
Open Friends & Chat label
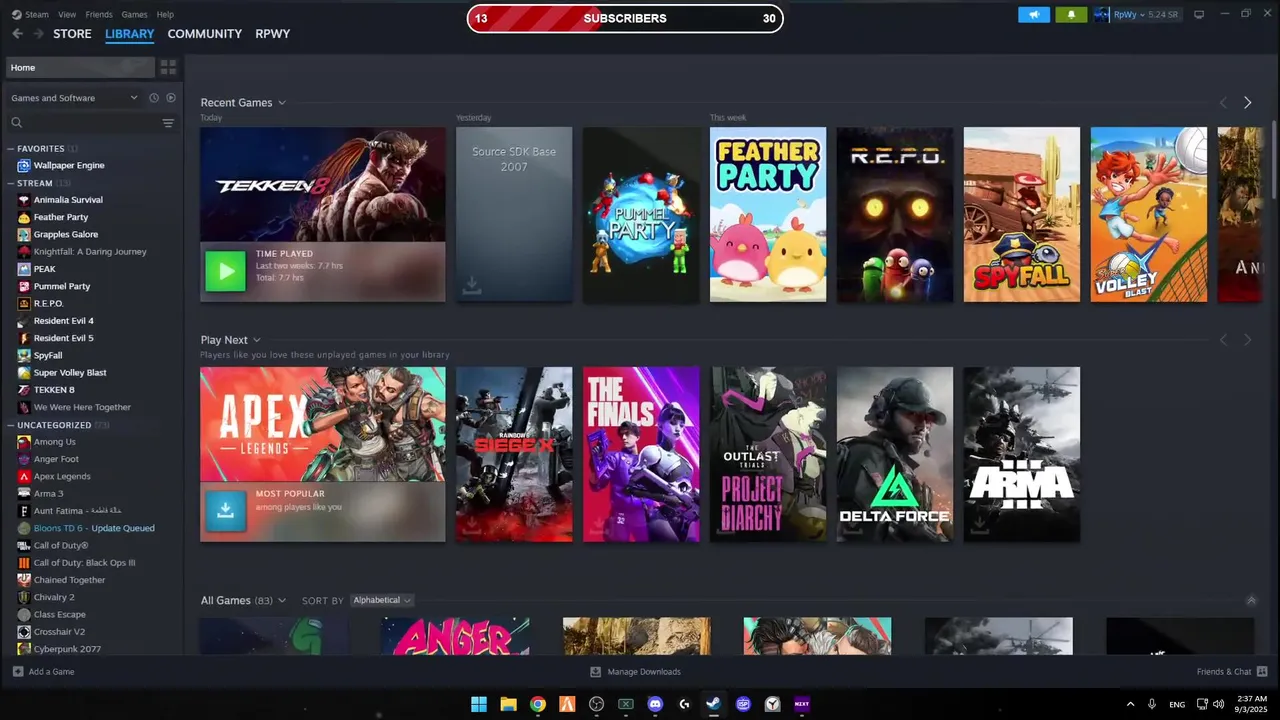(1224, 672)
